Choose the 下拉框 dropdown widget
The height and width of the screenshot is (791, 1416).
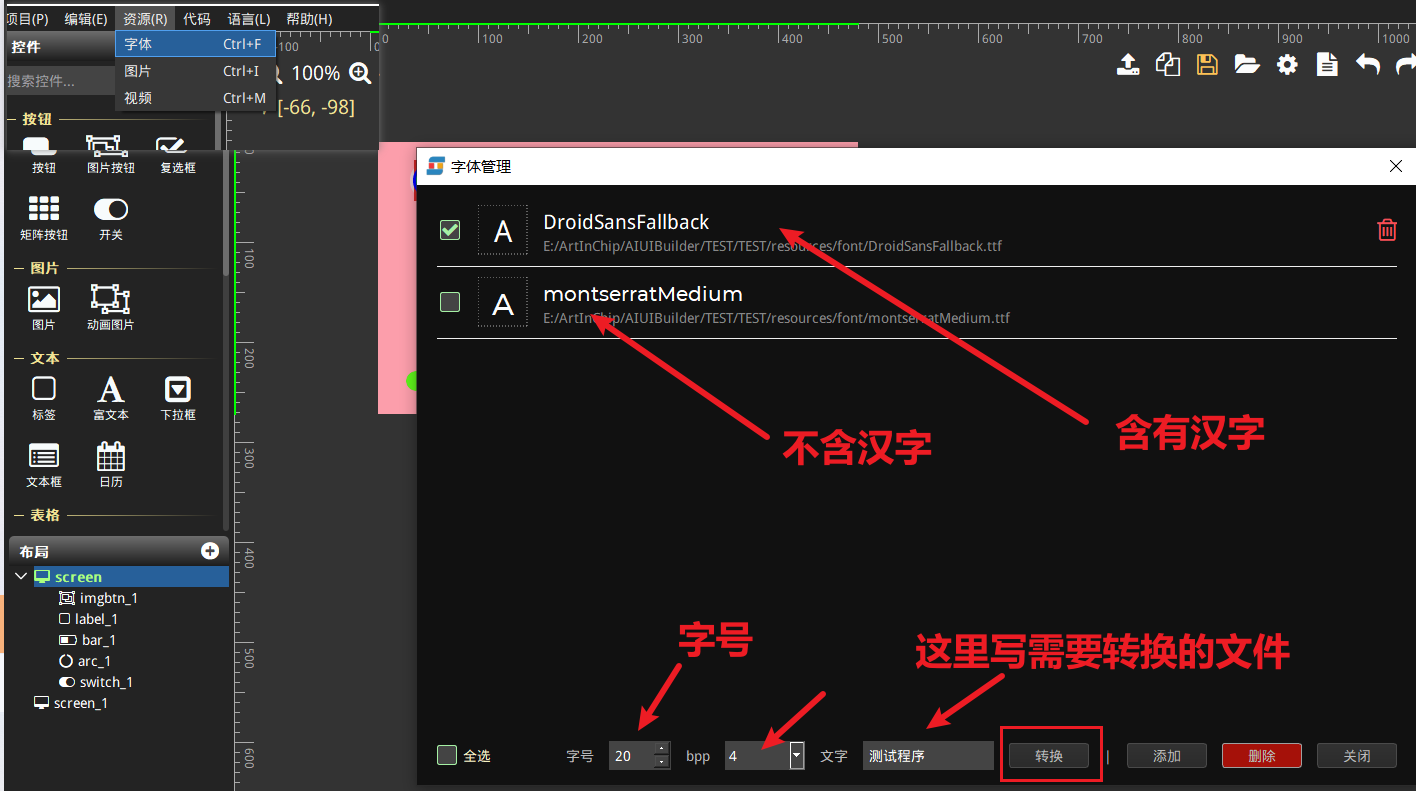point(178,398)
